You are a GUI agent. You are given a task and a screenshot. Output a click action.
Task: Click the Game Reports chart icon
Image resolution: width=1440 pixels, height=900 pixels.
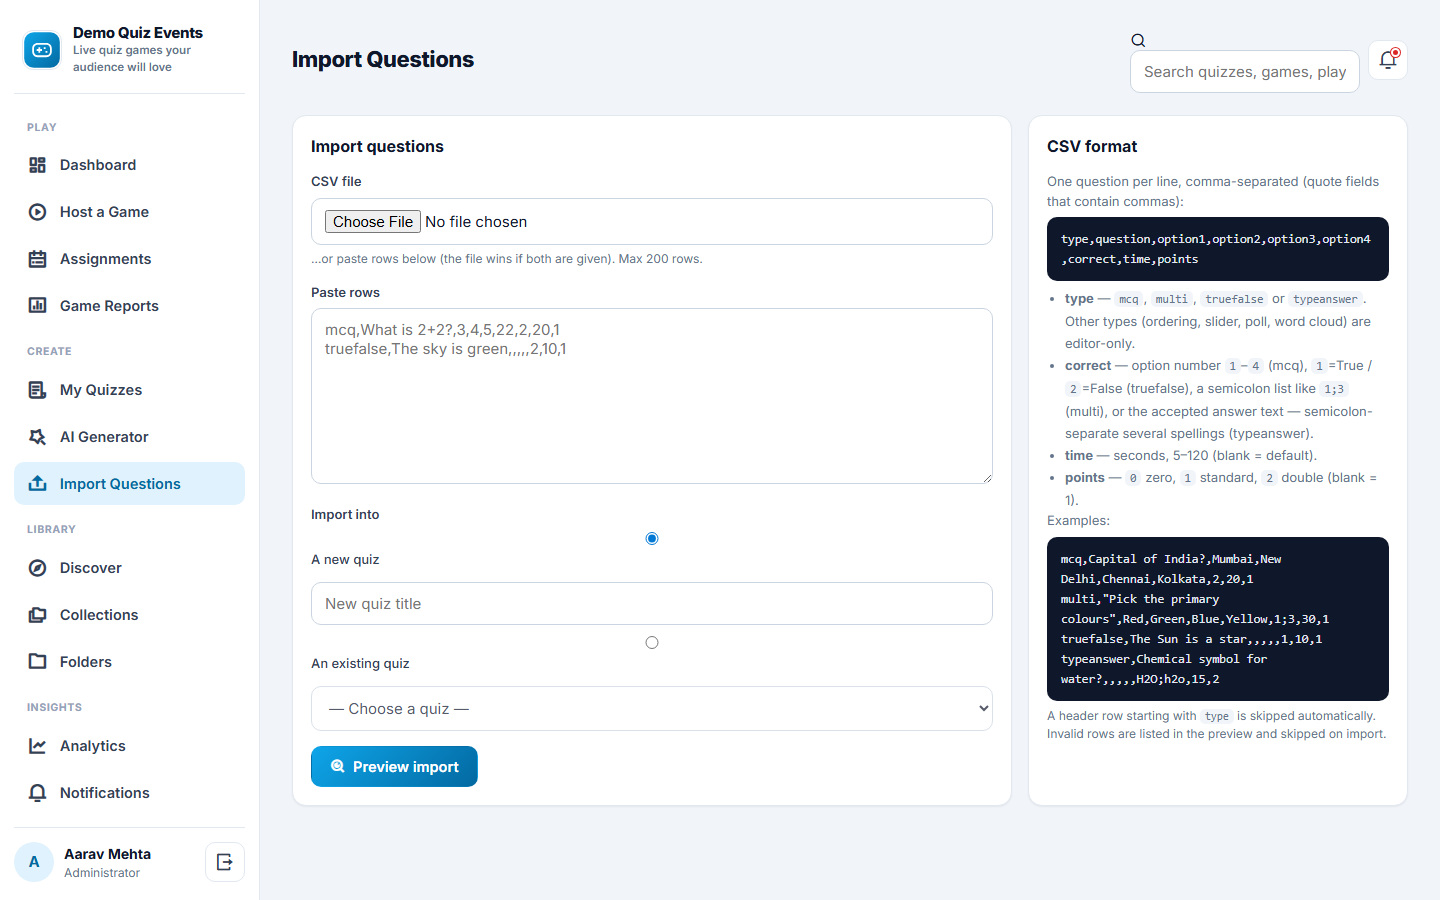(x=38, y=306)
